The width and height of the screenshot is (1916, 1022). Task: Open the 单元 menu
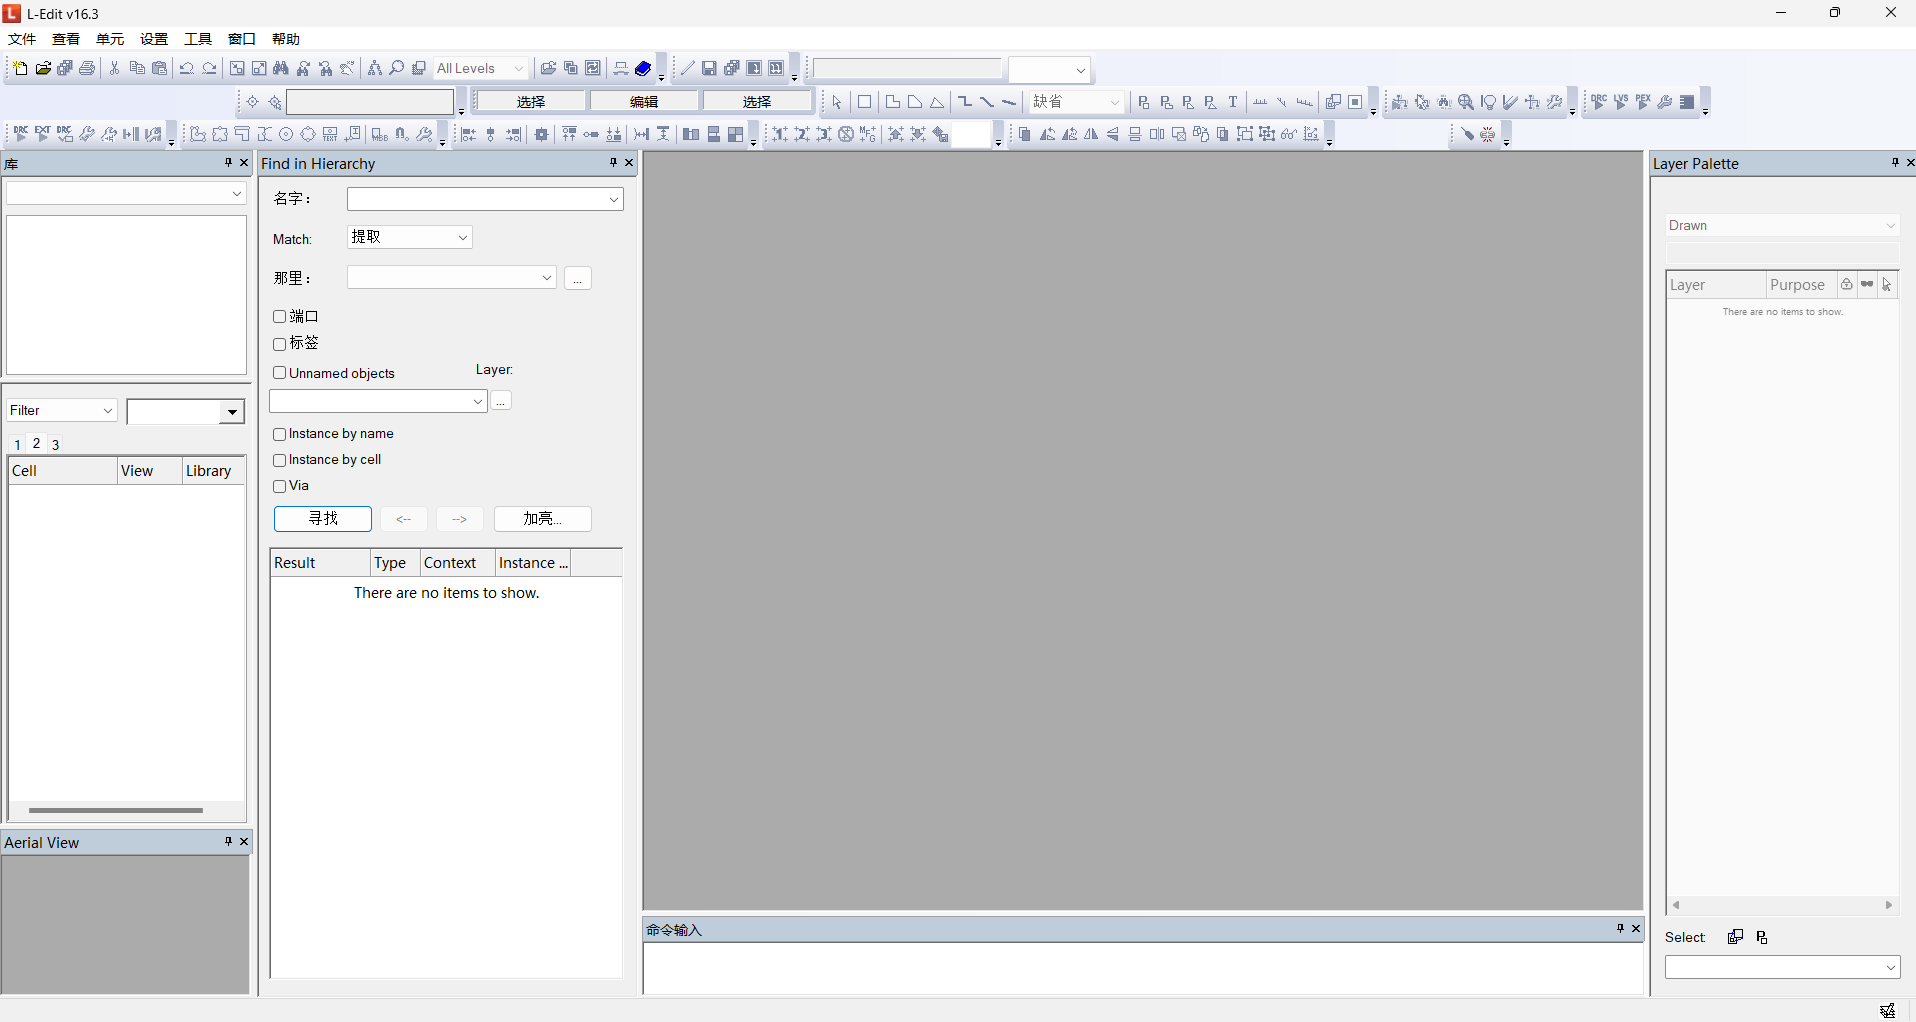tap(110, 39)
